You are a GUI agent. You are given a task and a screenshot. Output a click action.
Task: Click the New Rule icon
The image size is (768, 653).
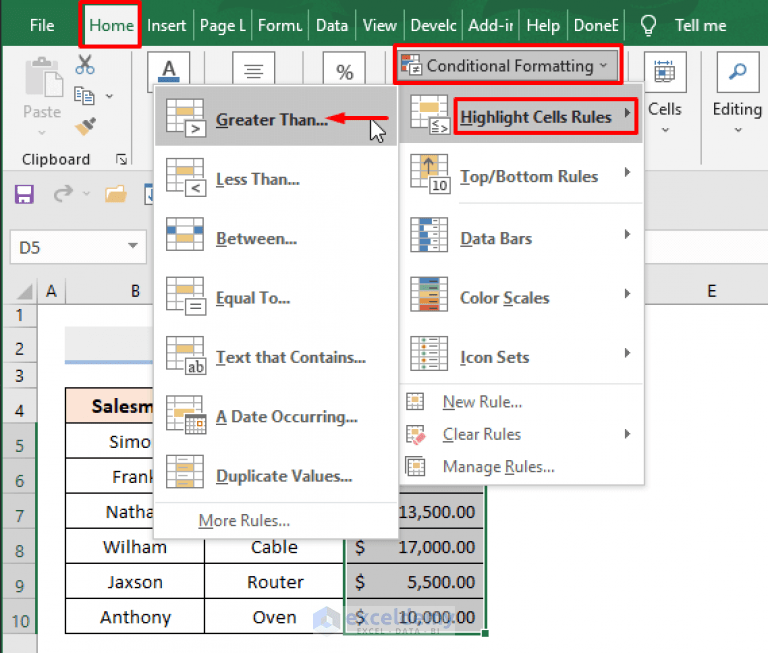click(415, 402)
